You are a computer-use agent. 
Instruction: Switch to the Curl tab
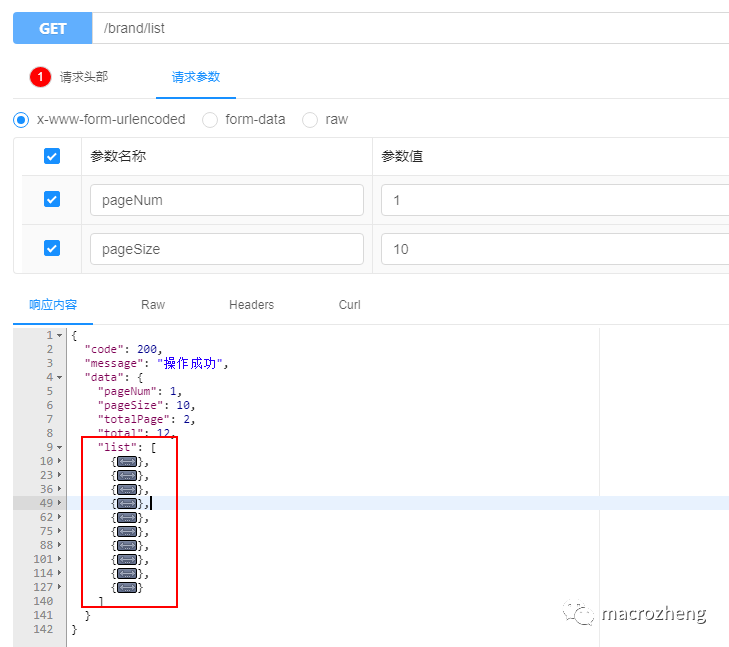pyautogui.click(x=350, y=305)
